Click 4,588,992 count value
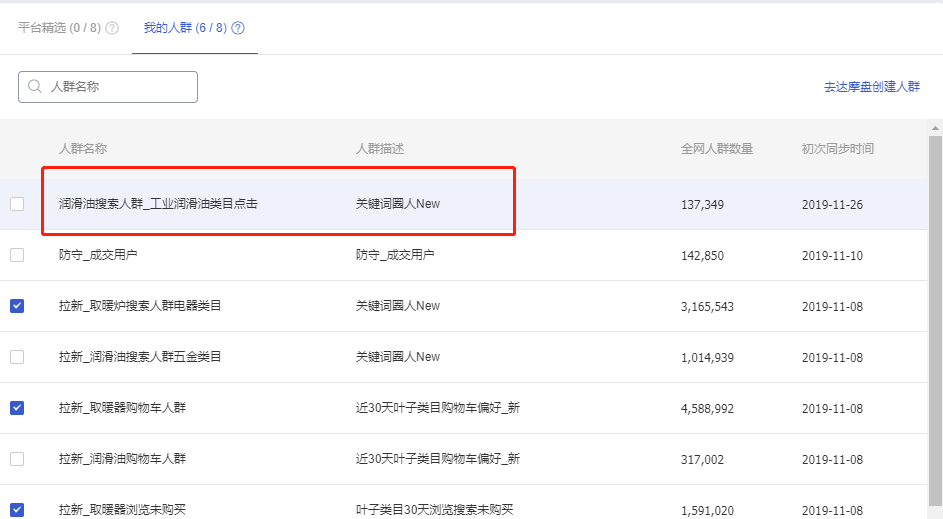Viewport: 943px width, 519px height. tap(707, 409)
